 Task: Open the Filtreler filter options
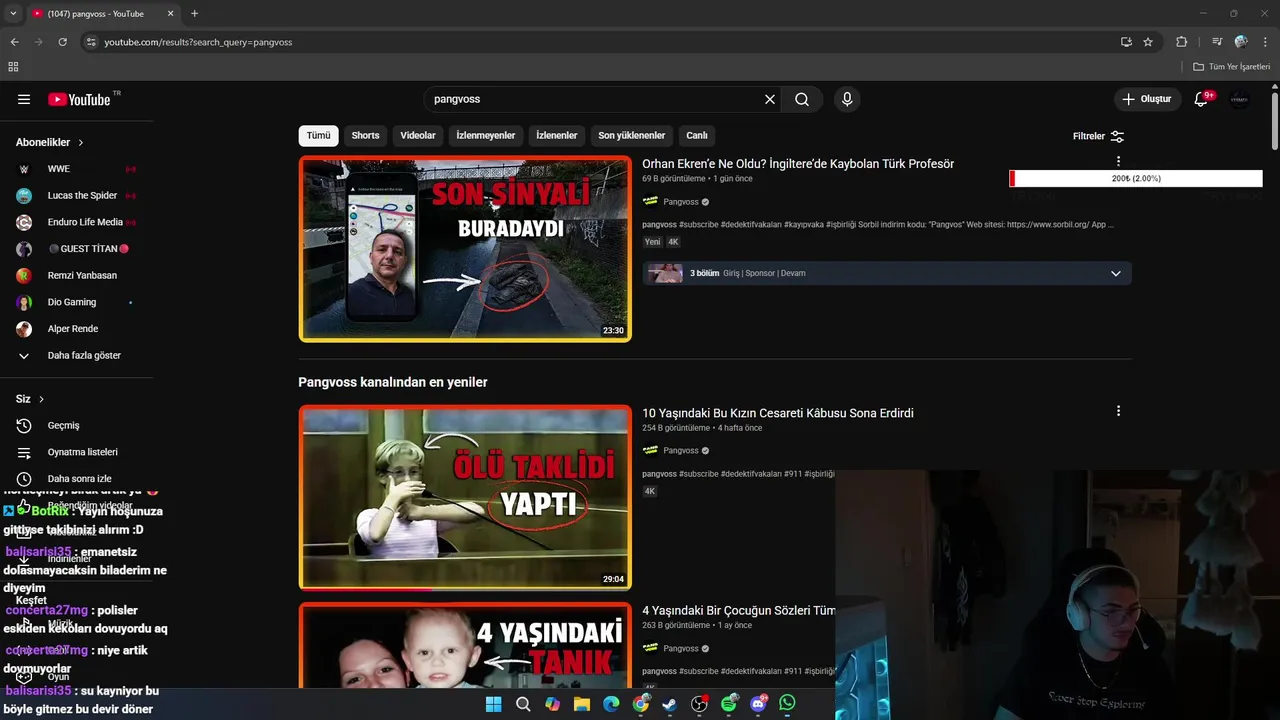pos(1098,136)
